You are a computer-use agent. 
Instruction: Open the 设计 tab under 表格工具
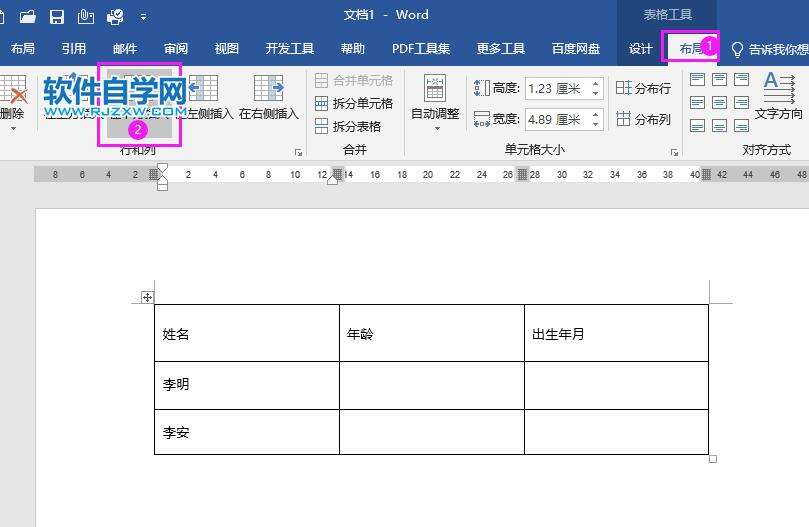tap(640, 49)
